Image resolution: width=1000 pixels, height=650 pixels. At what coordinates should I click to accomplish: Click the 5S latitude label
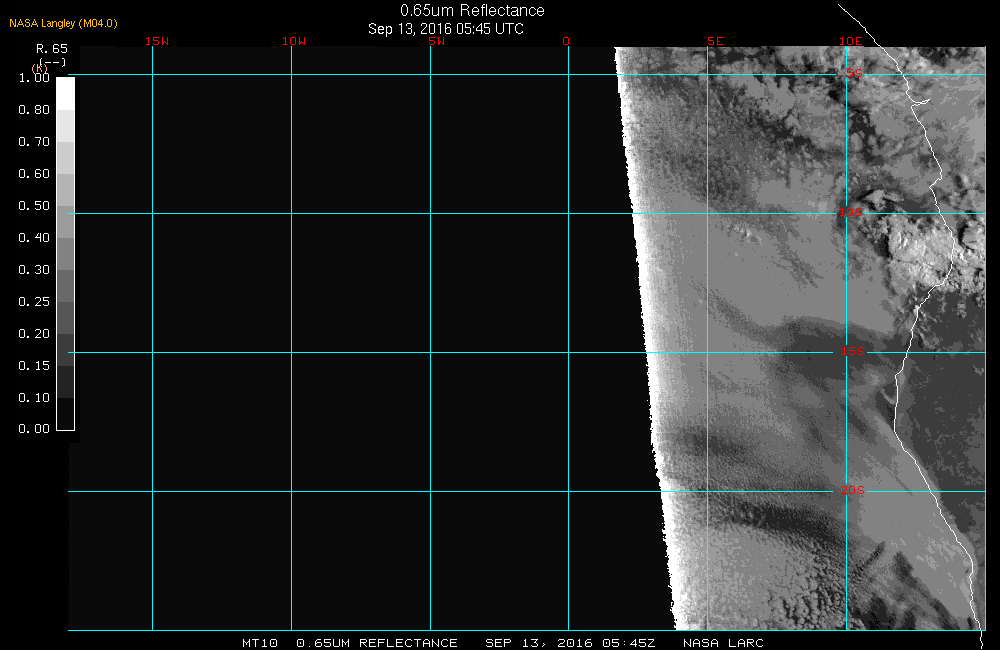[854, 73]
